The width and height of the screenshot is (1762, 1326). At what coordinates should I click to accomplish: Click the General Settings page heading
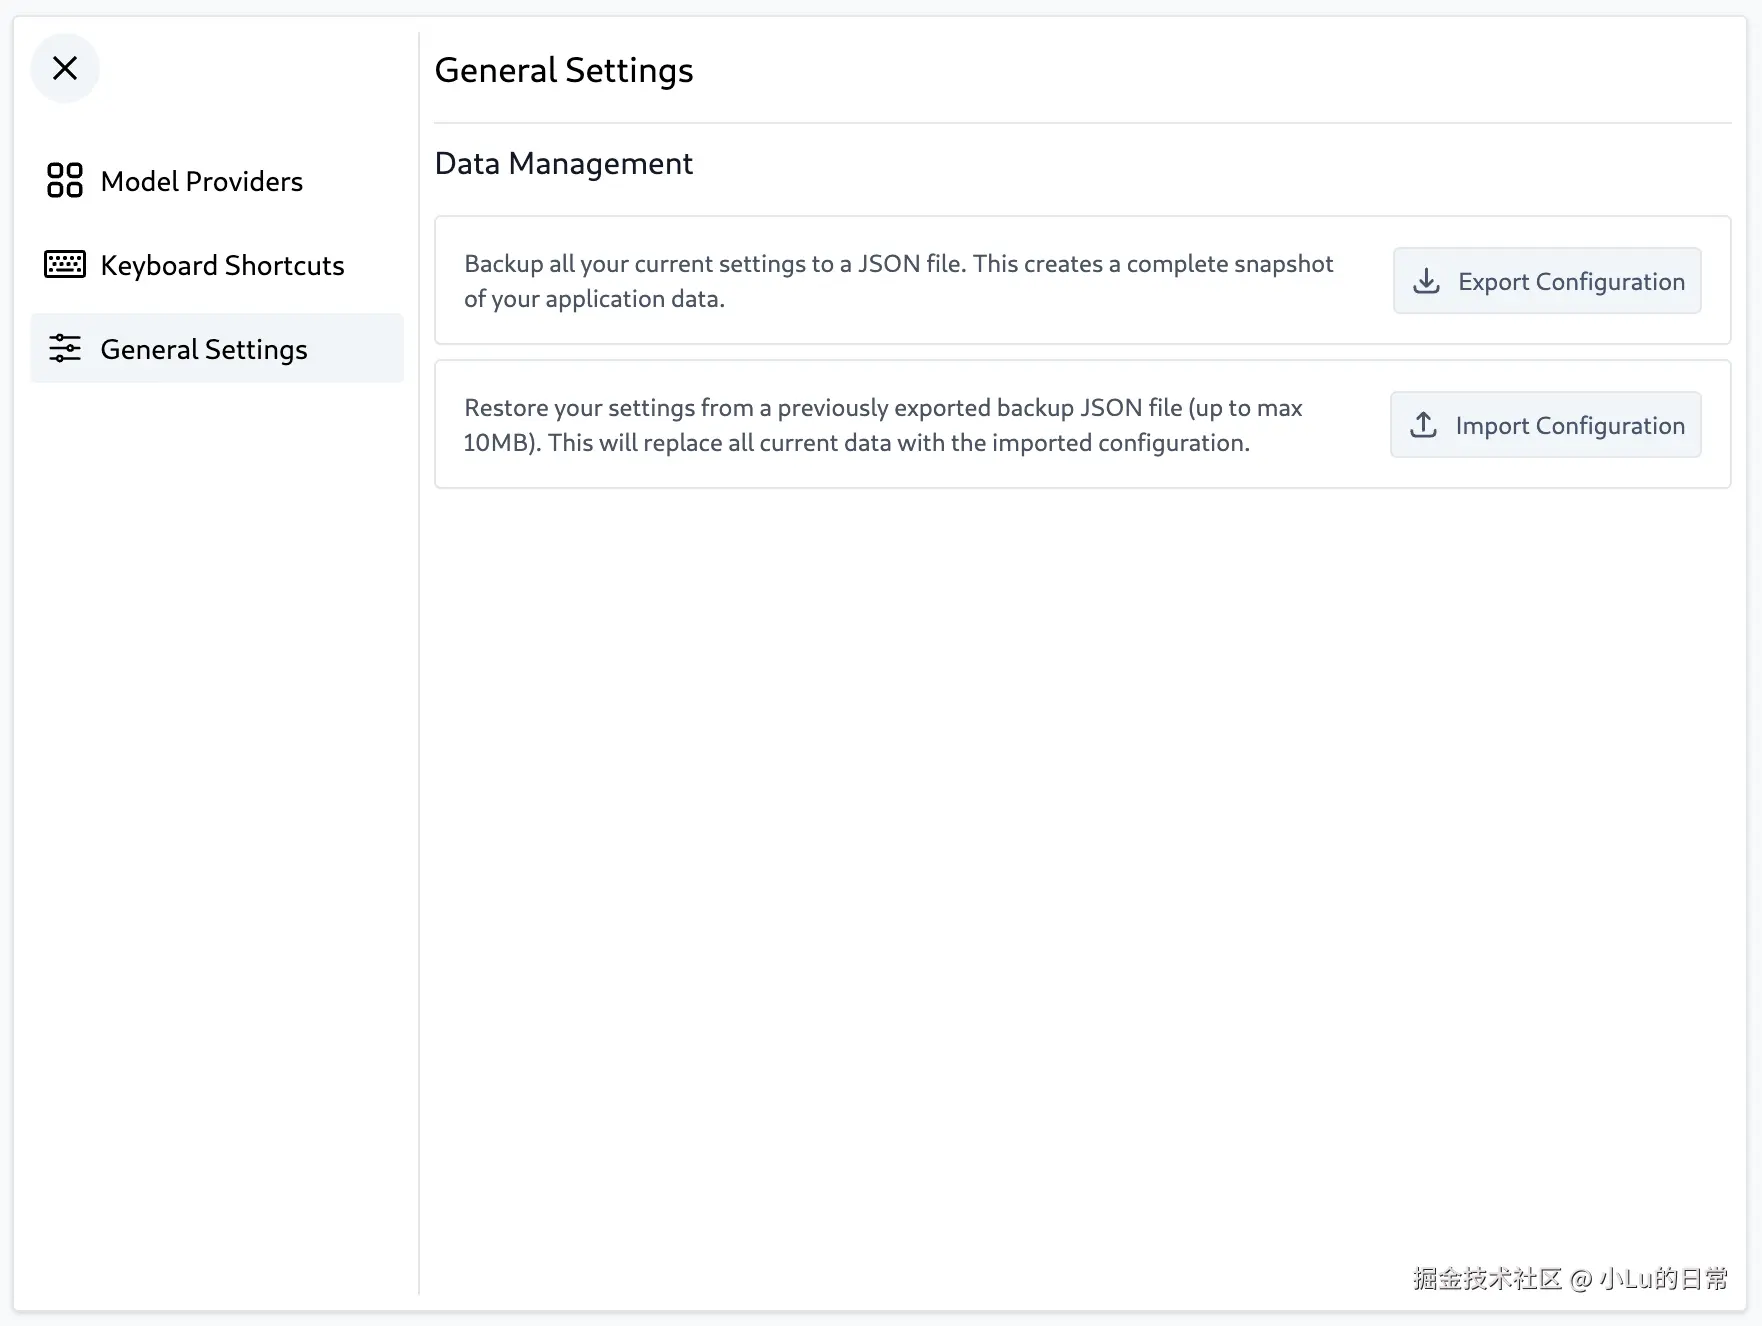(x=563, y=71)
